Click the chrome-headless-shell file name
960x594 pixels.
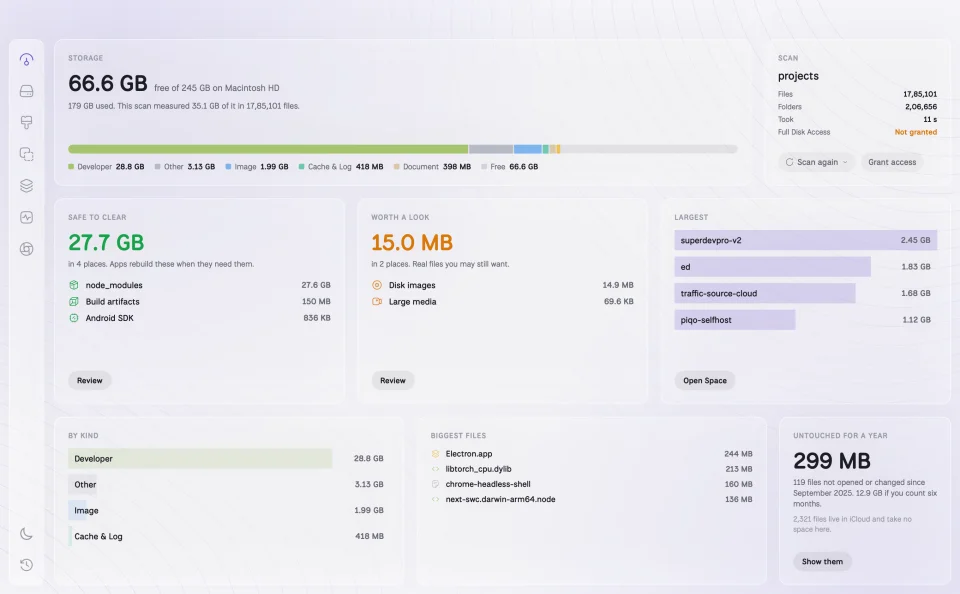tap(488, 484)
